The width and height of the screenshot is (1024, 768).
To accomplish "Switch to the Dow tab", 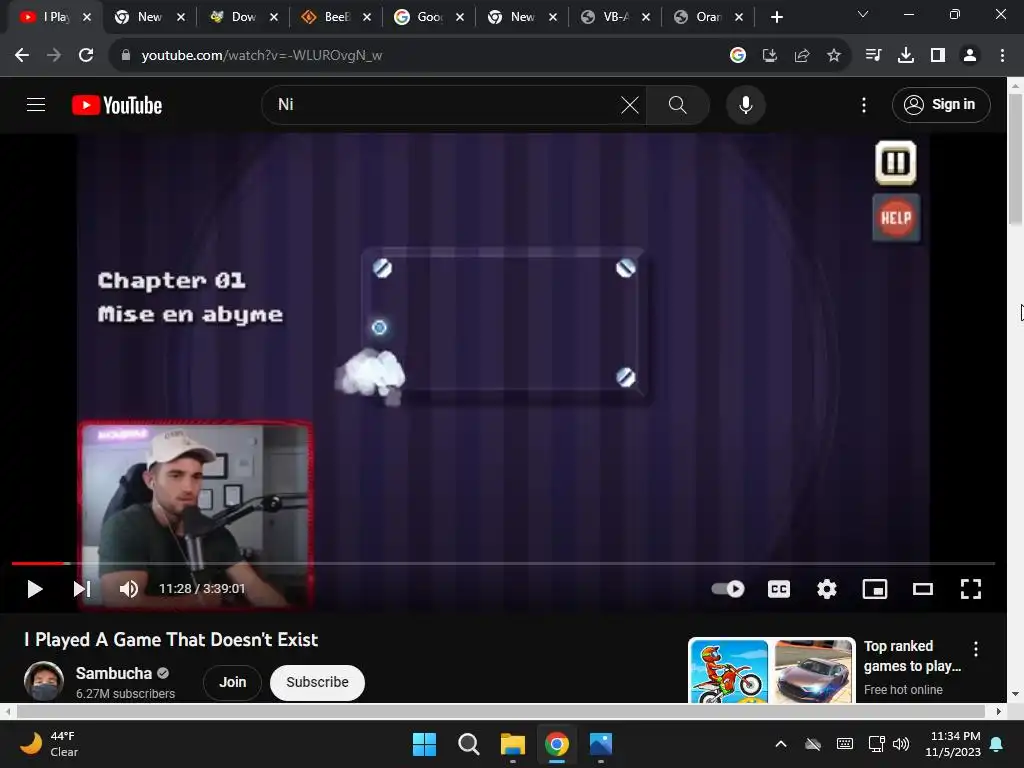I will (x=244, y=17).
